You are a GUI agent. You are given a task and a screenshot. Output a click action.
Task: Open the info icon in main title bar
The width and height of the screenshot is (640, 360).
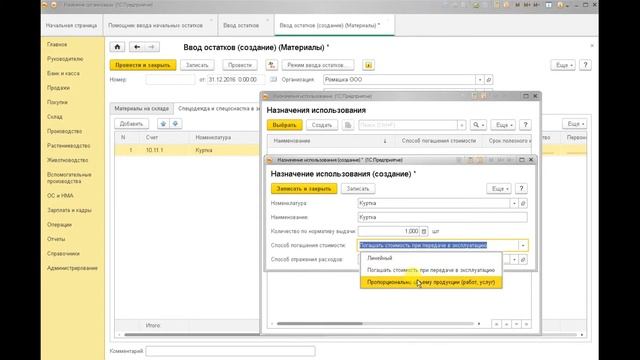tap(560, 5)
